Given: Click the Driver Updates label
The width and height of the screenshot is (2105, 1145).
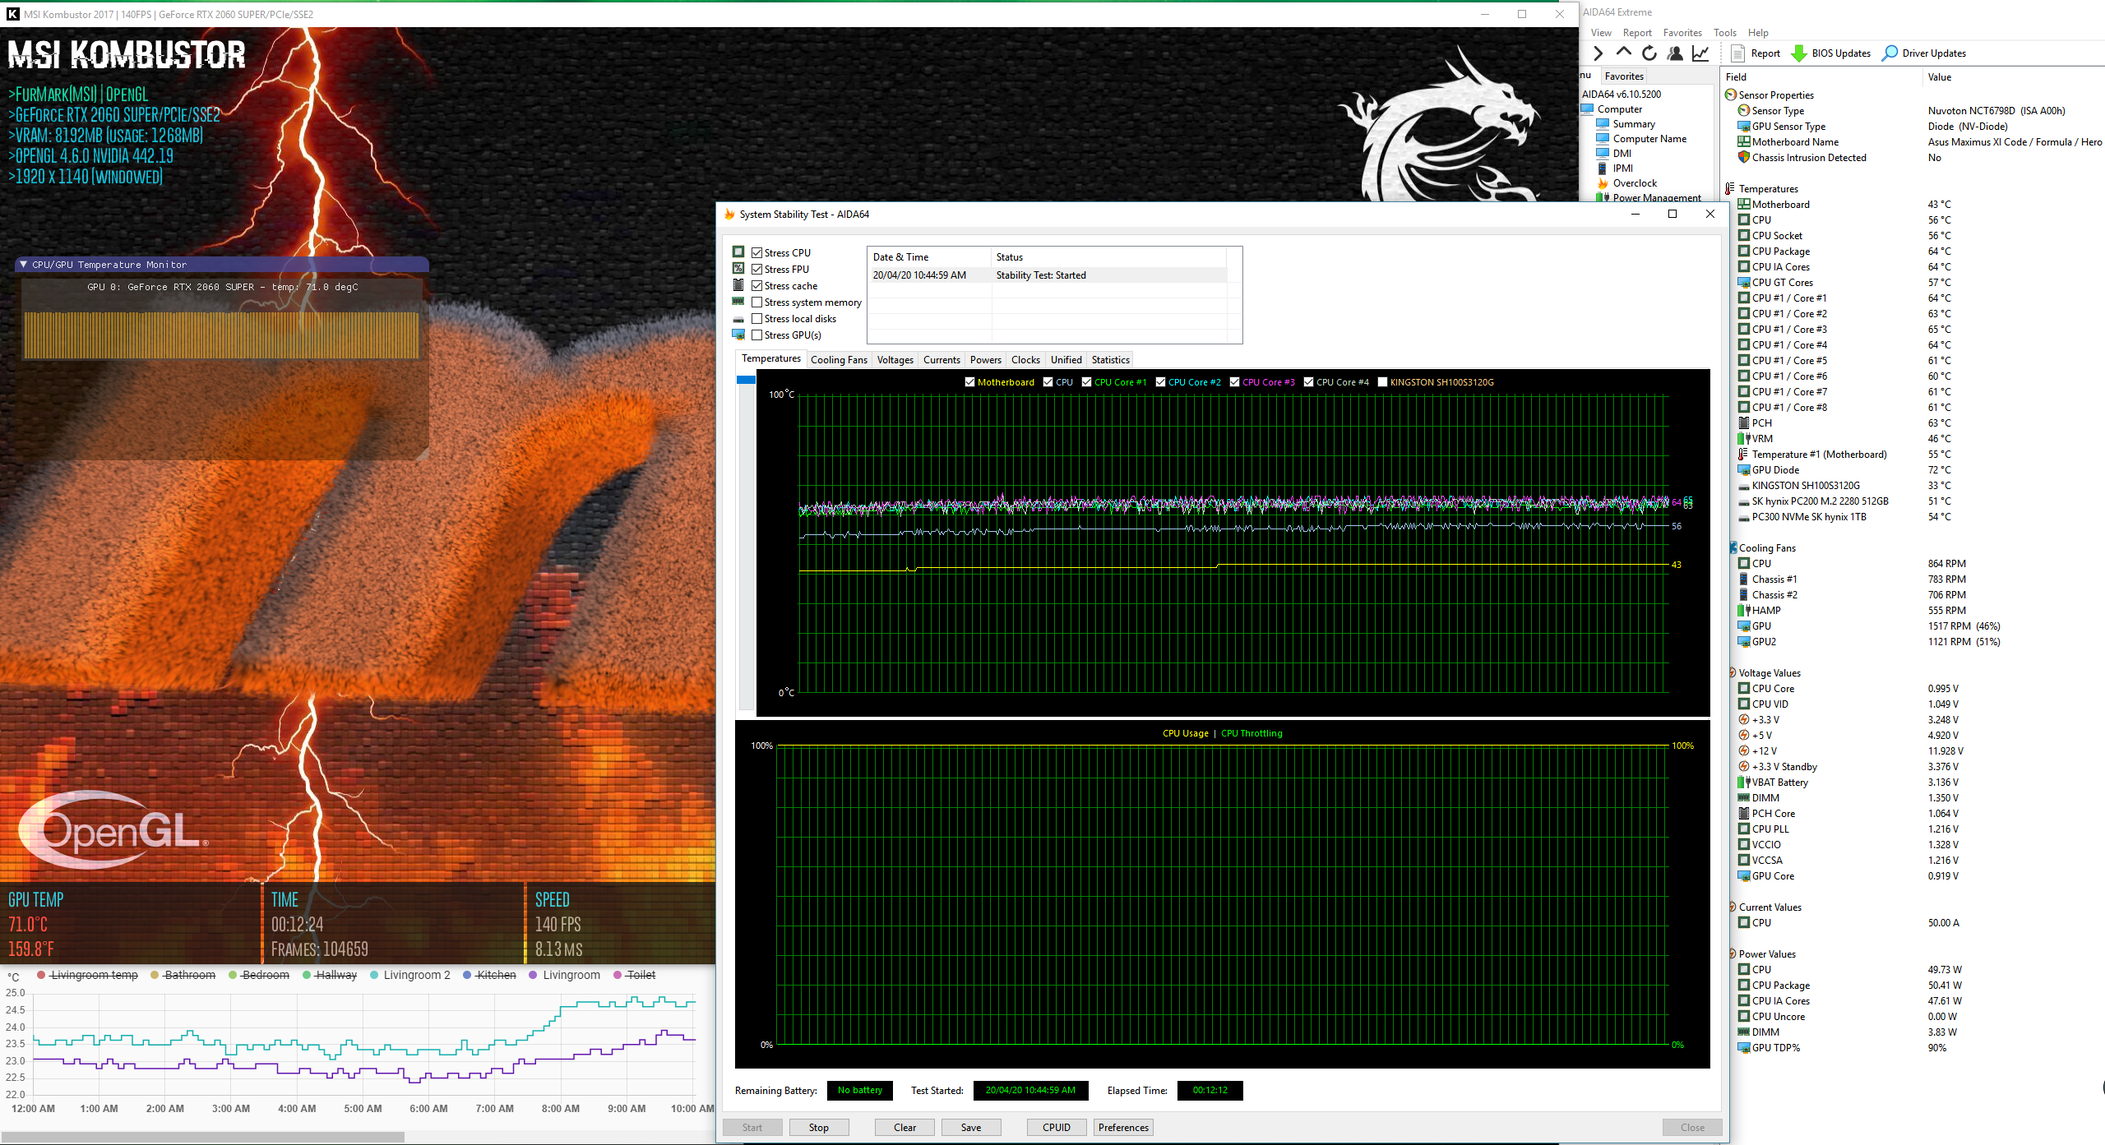Looking at the screenshot, I should coord(1934,53).
